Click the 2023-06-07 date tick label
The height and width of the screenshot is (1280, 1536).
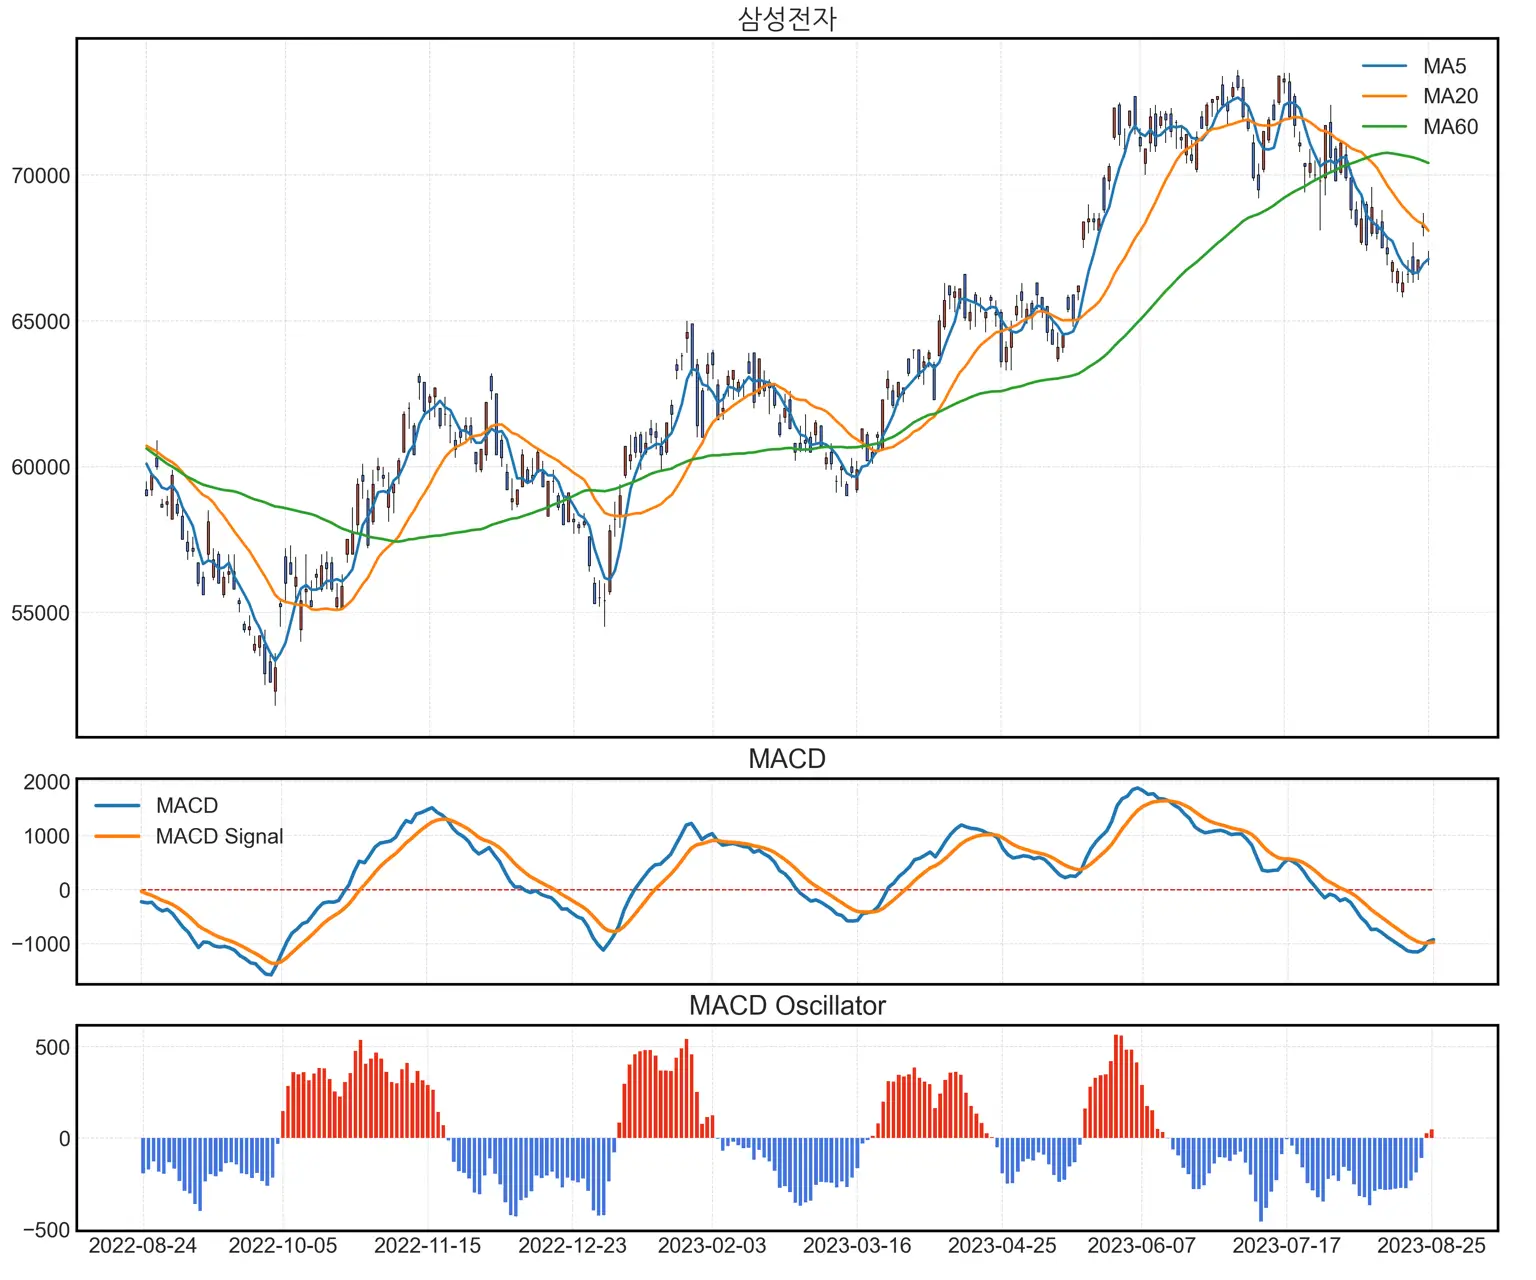[x=1141, y=1246]
